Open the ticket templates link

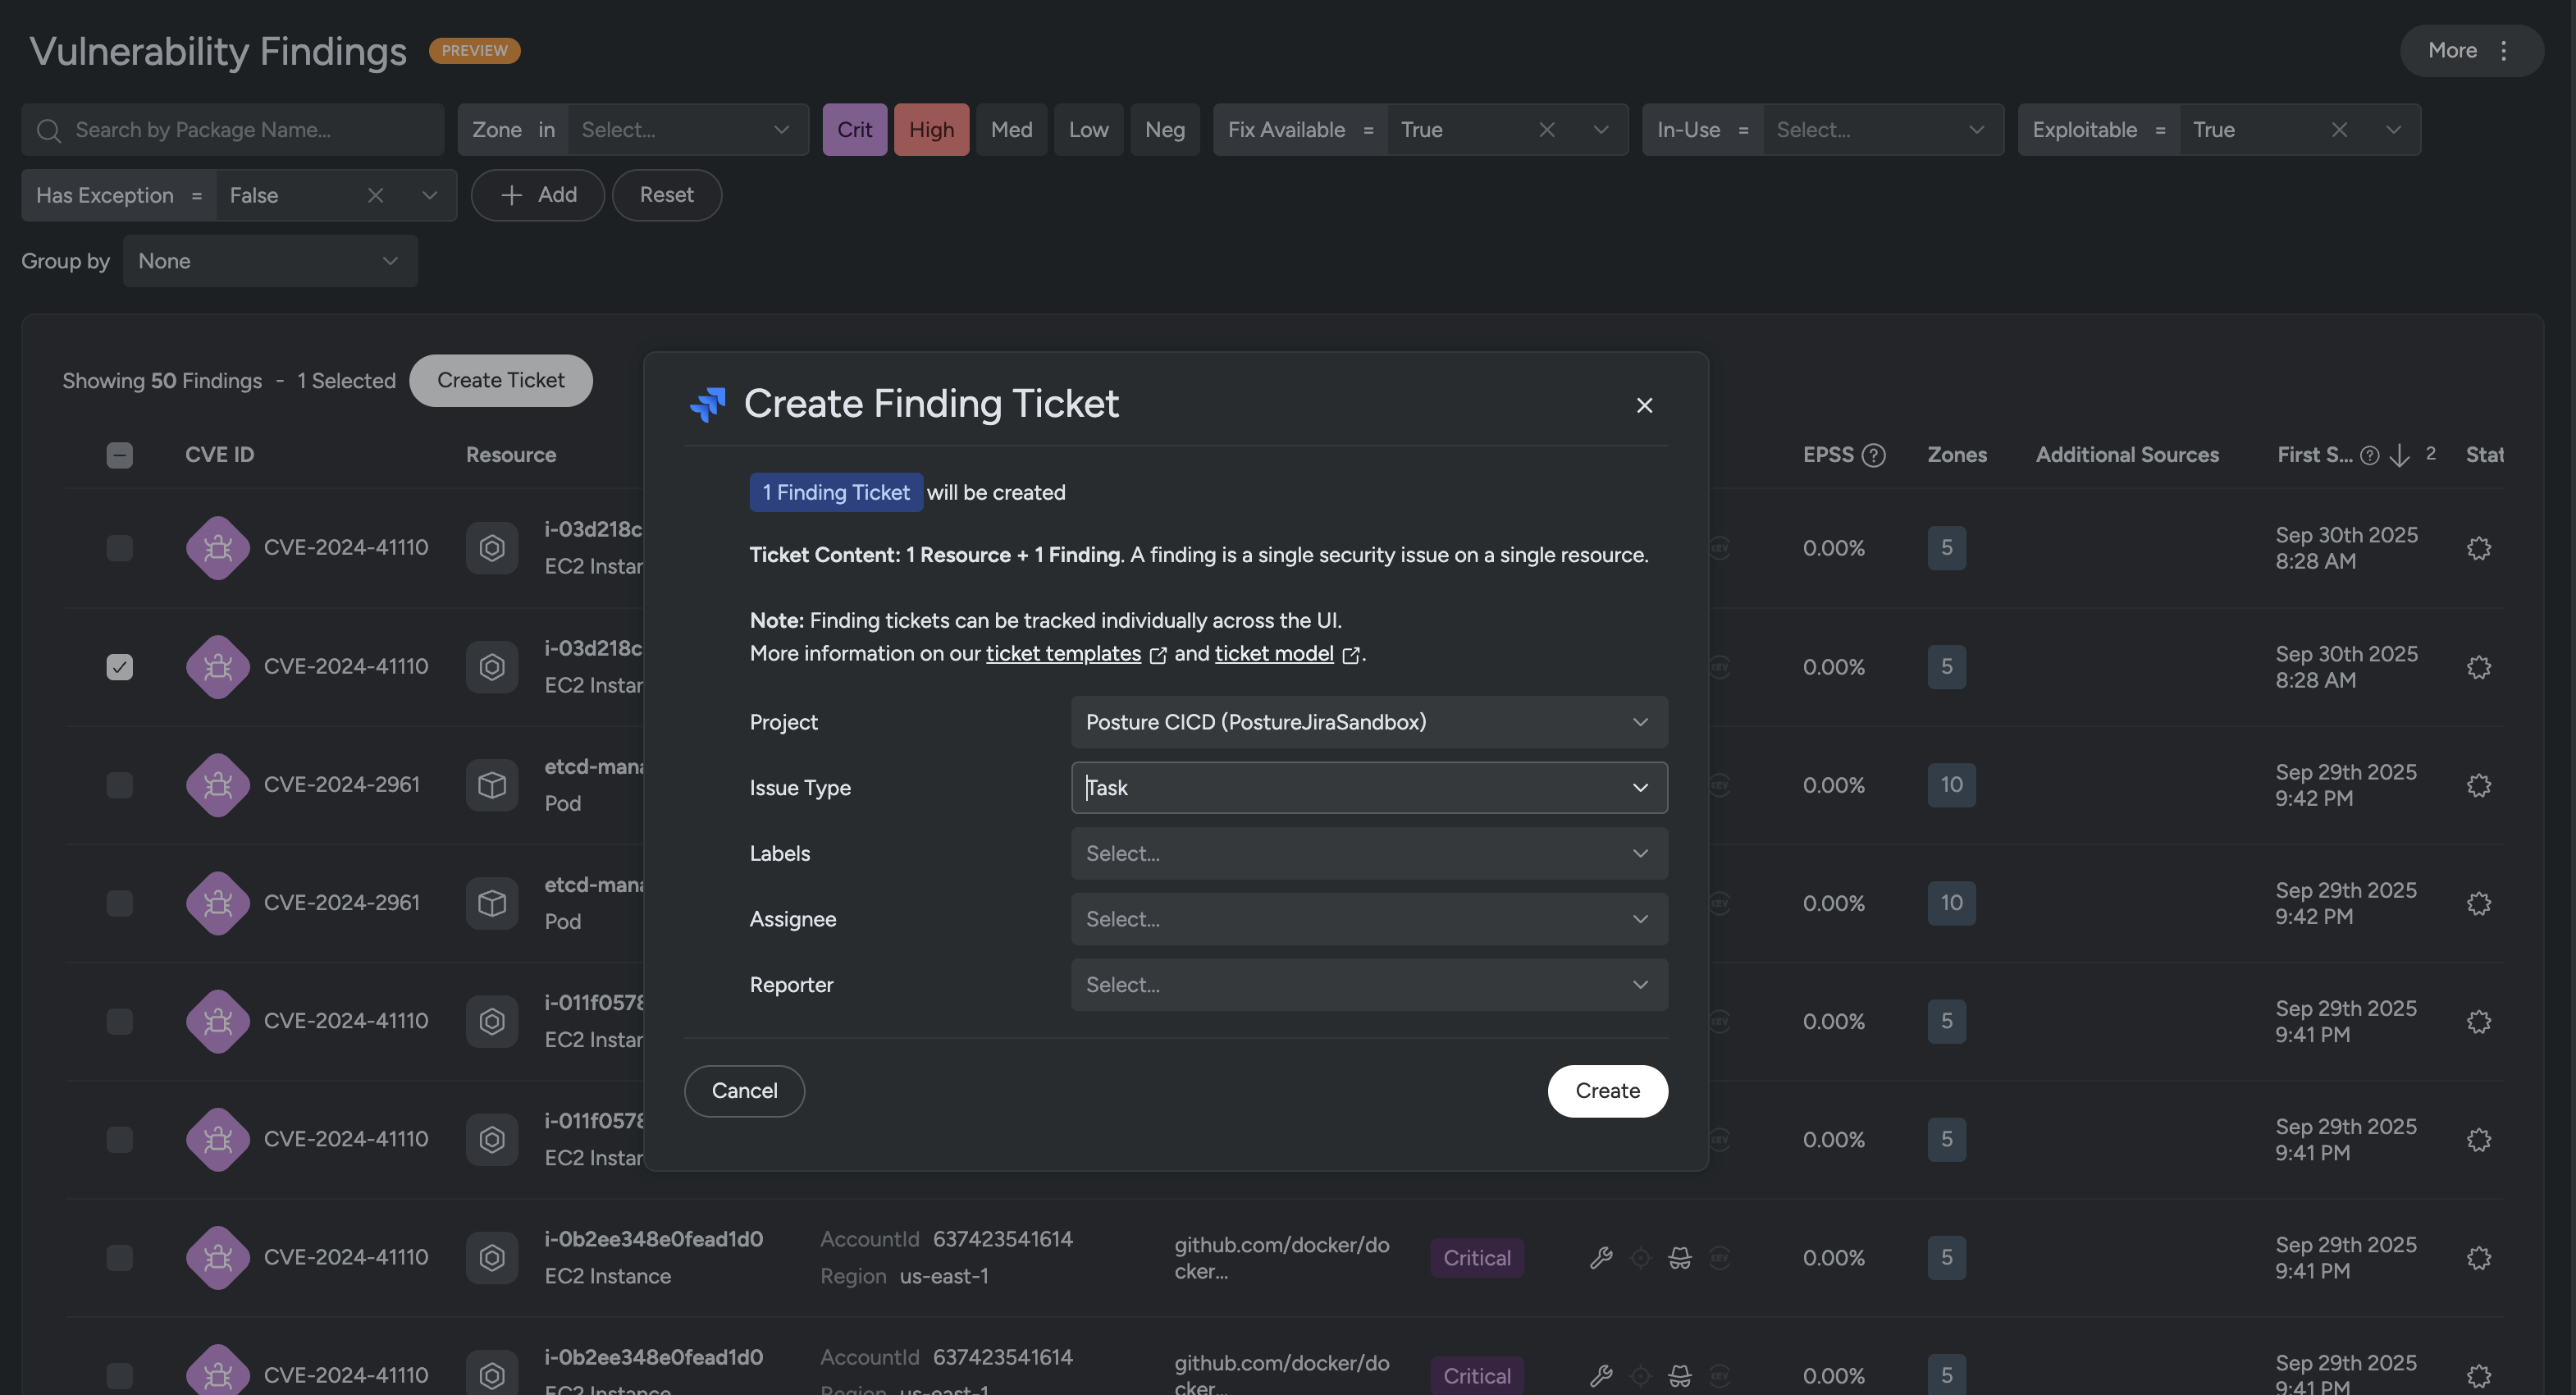pos(1062,654)
